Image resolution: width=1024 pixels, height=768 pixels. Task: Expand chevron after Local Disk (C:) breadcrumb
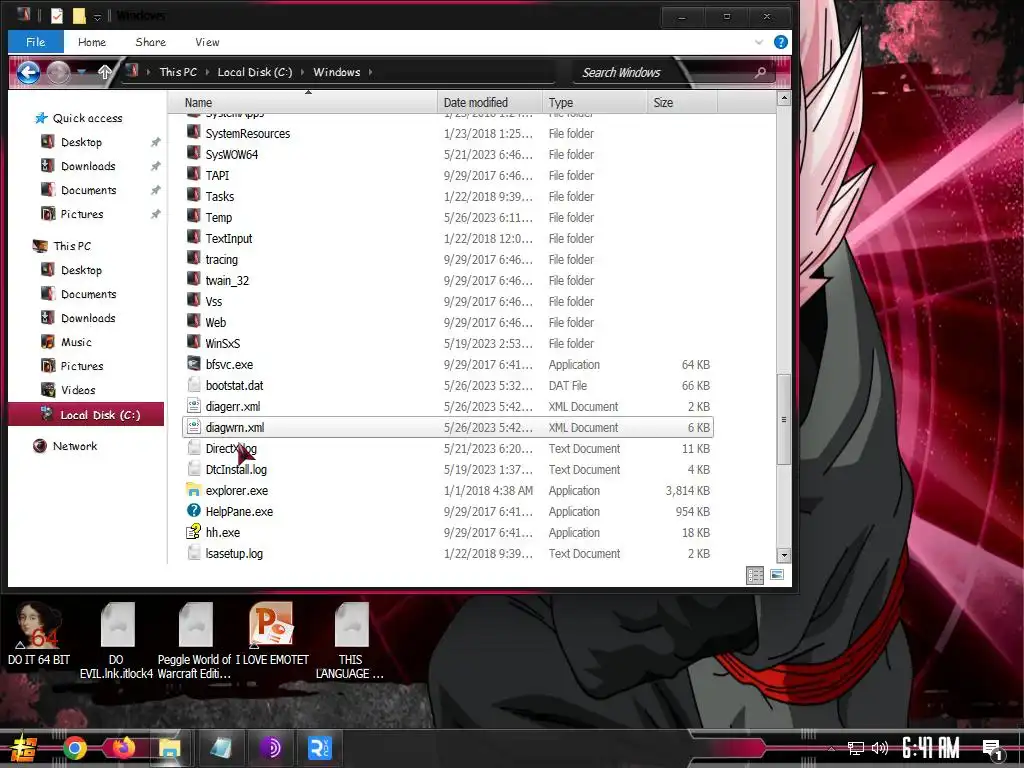303,72
